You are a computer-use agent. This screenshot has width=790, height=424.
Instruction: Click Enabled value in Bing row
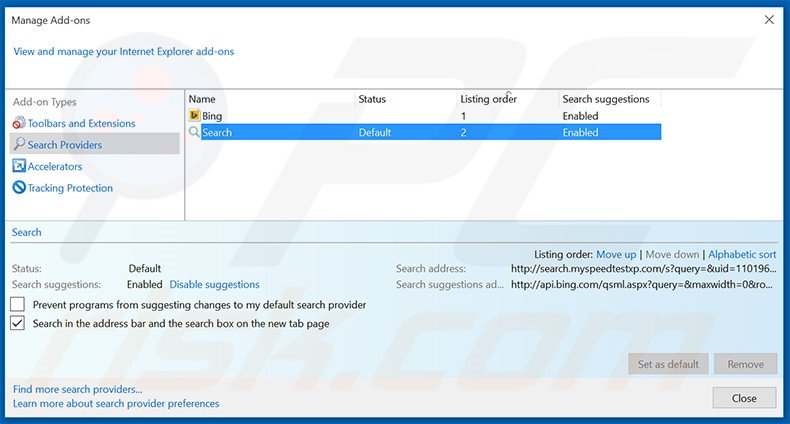pos(580,116)
